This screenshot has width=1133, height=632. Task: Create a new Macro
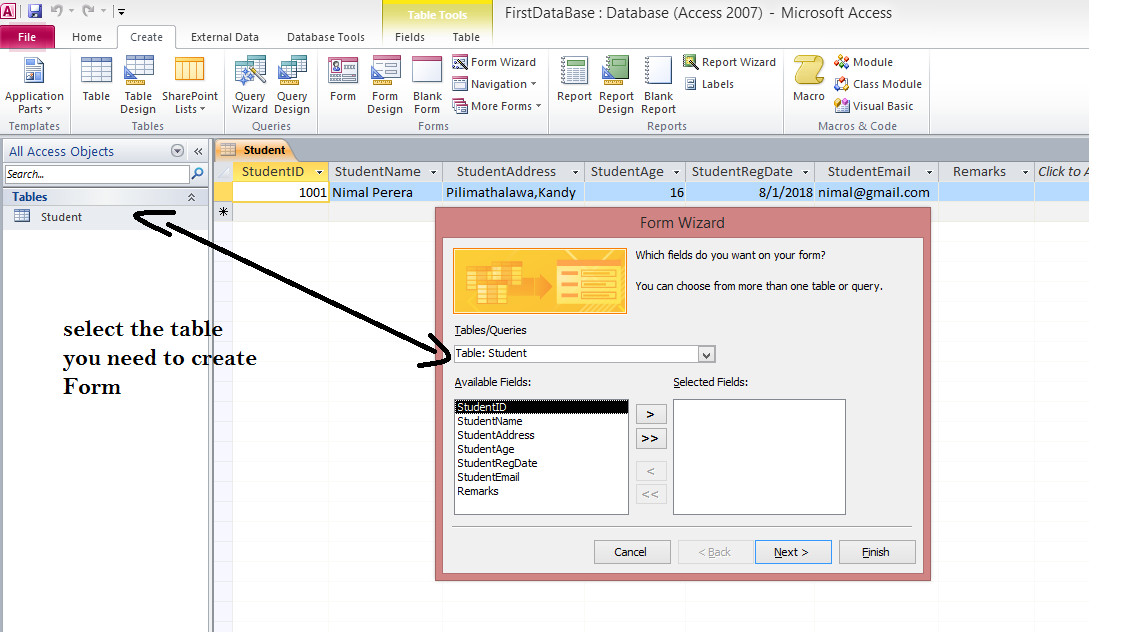pyautogui.click(x=808, y=85)
